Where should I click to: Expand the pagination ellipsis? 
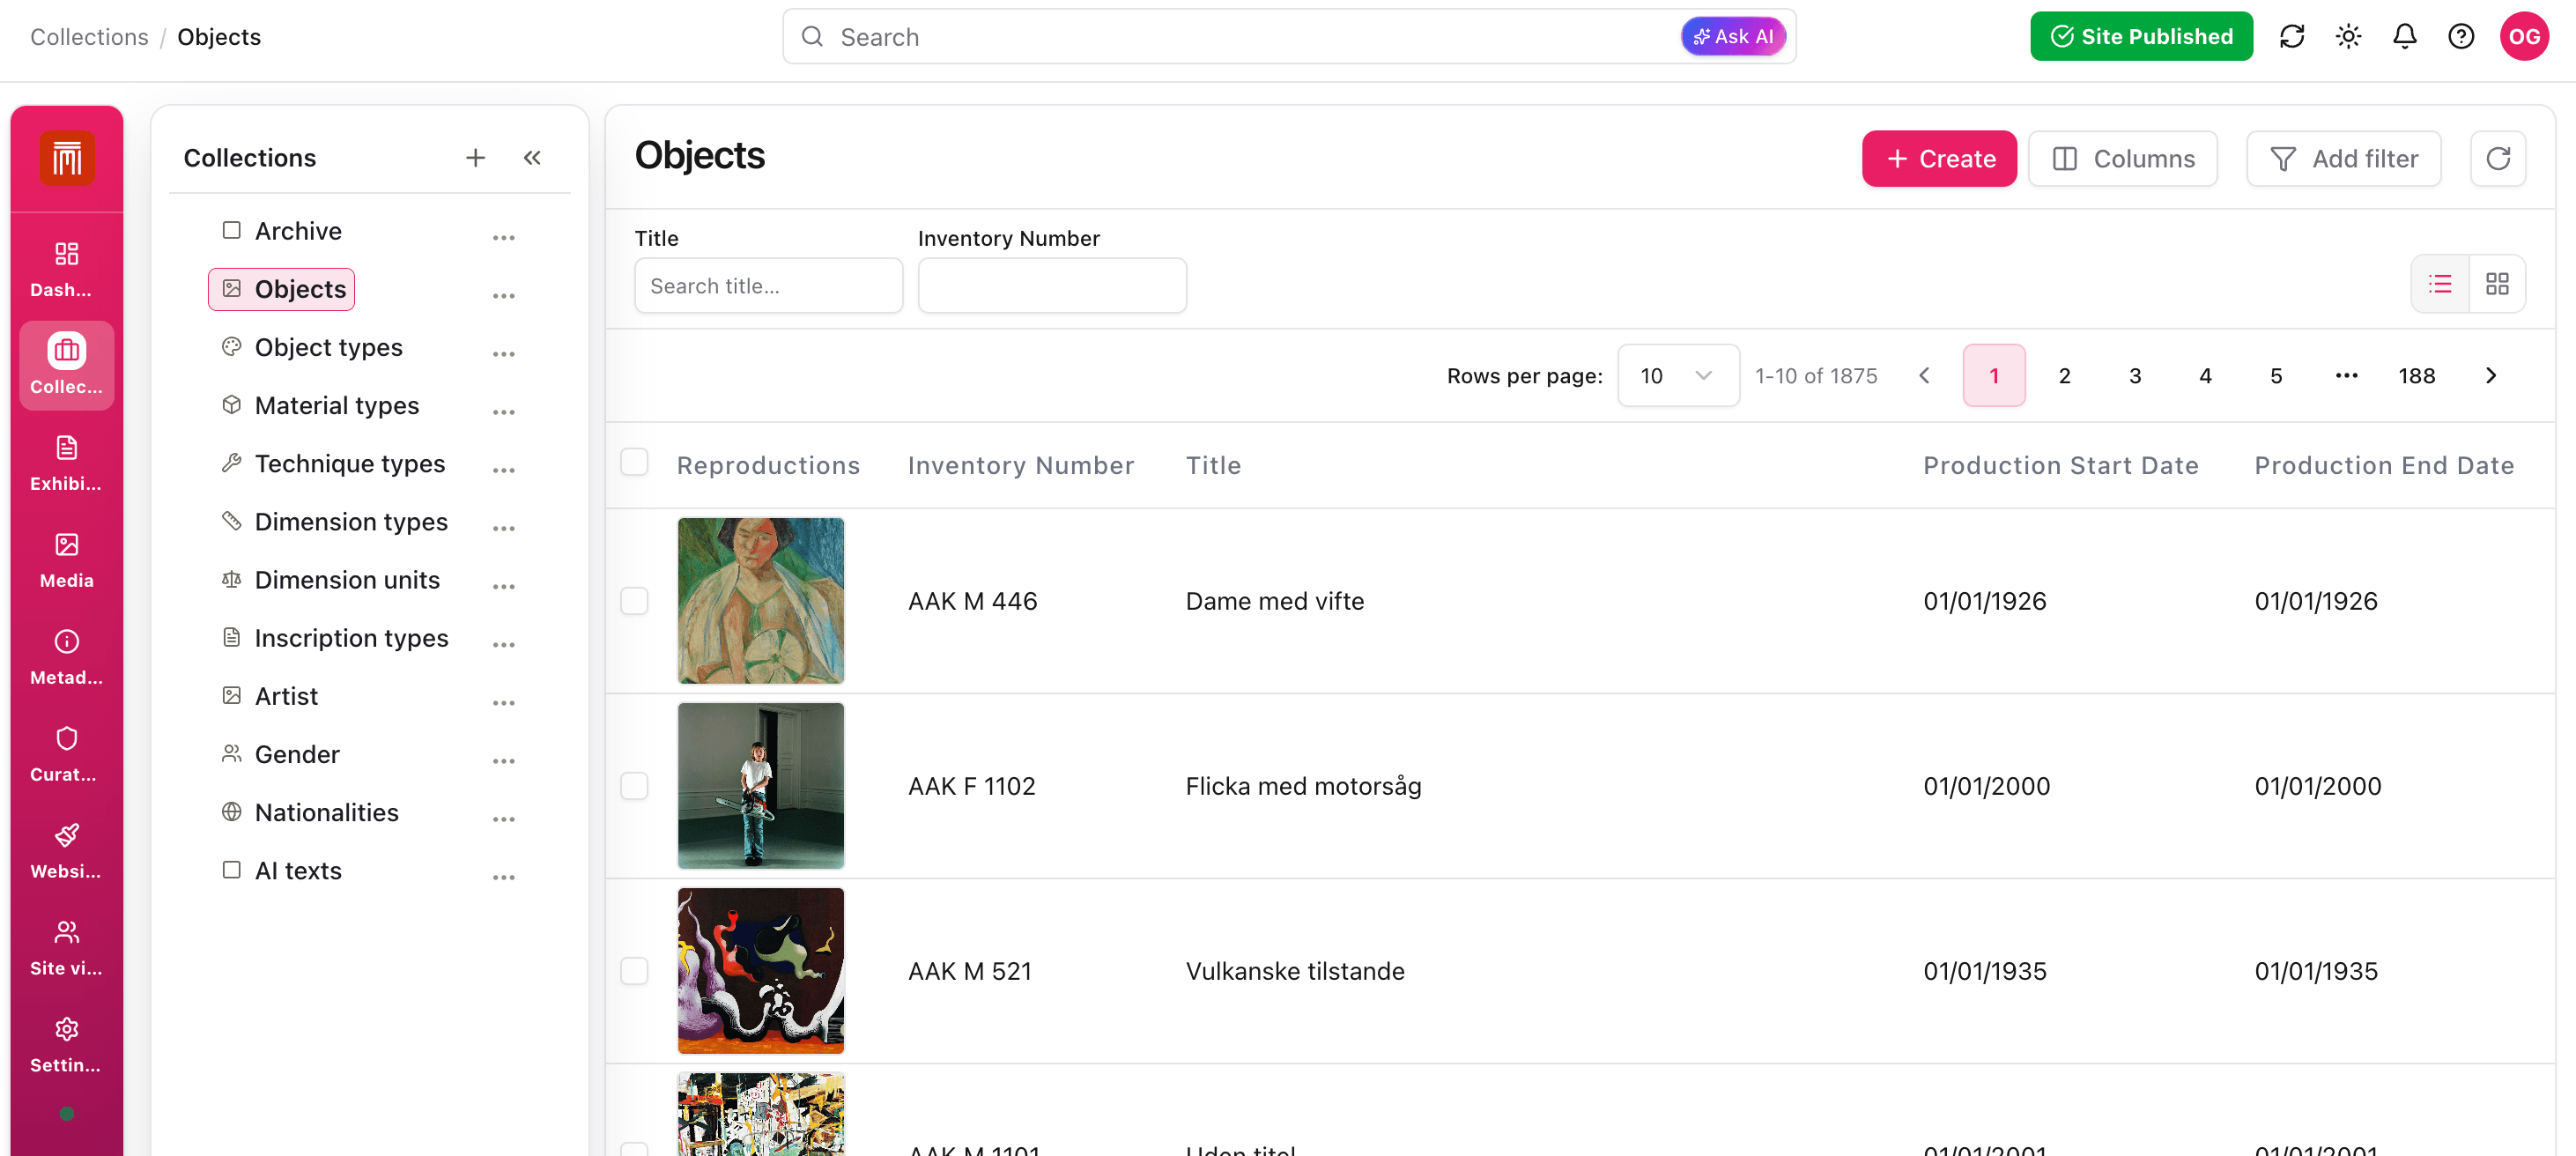coord(2346,376)
